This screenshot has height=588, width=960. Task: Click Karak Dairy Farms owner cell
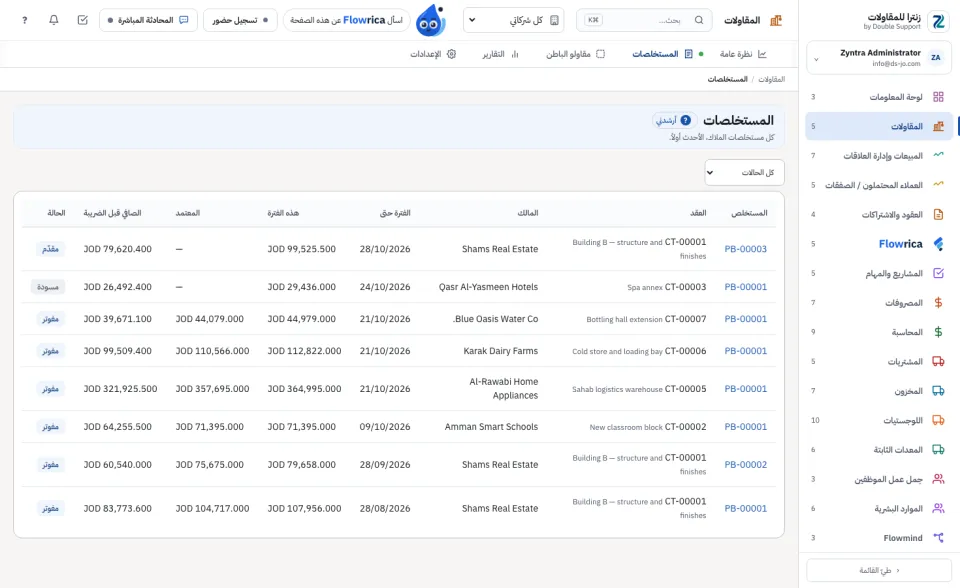tap(500, 351)
